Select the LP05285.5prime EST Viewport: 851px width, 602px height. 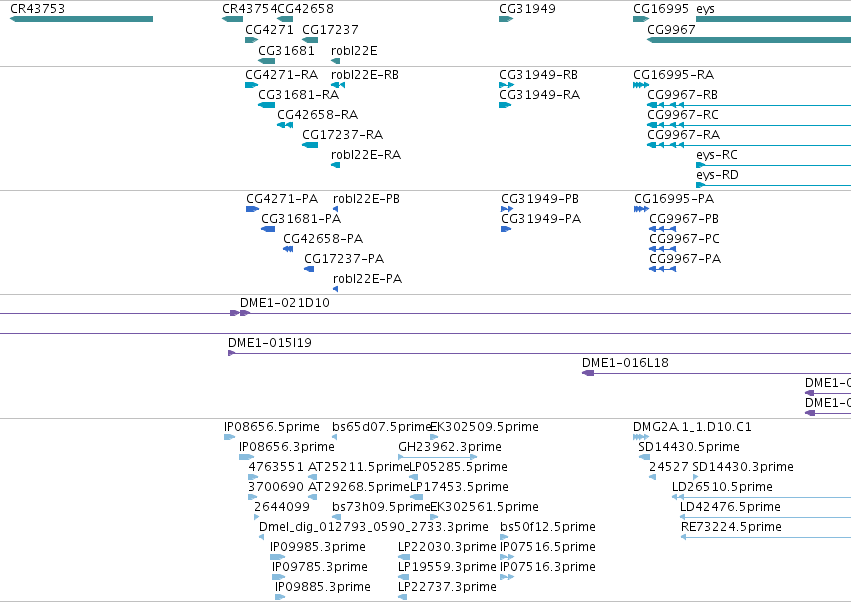pos(414,477)
